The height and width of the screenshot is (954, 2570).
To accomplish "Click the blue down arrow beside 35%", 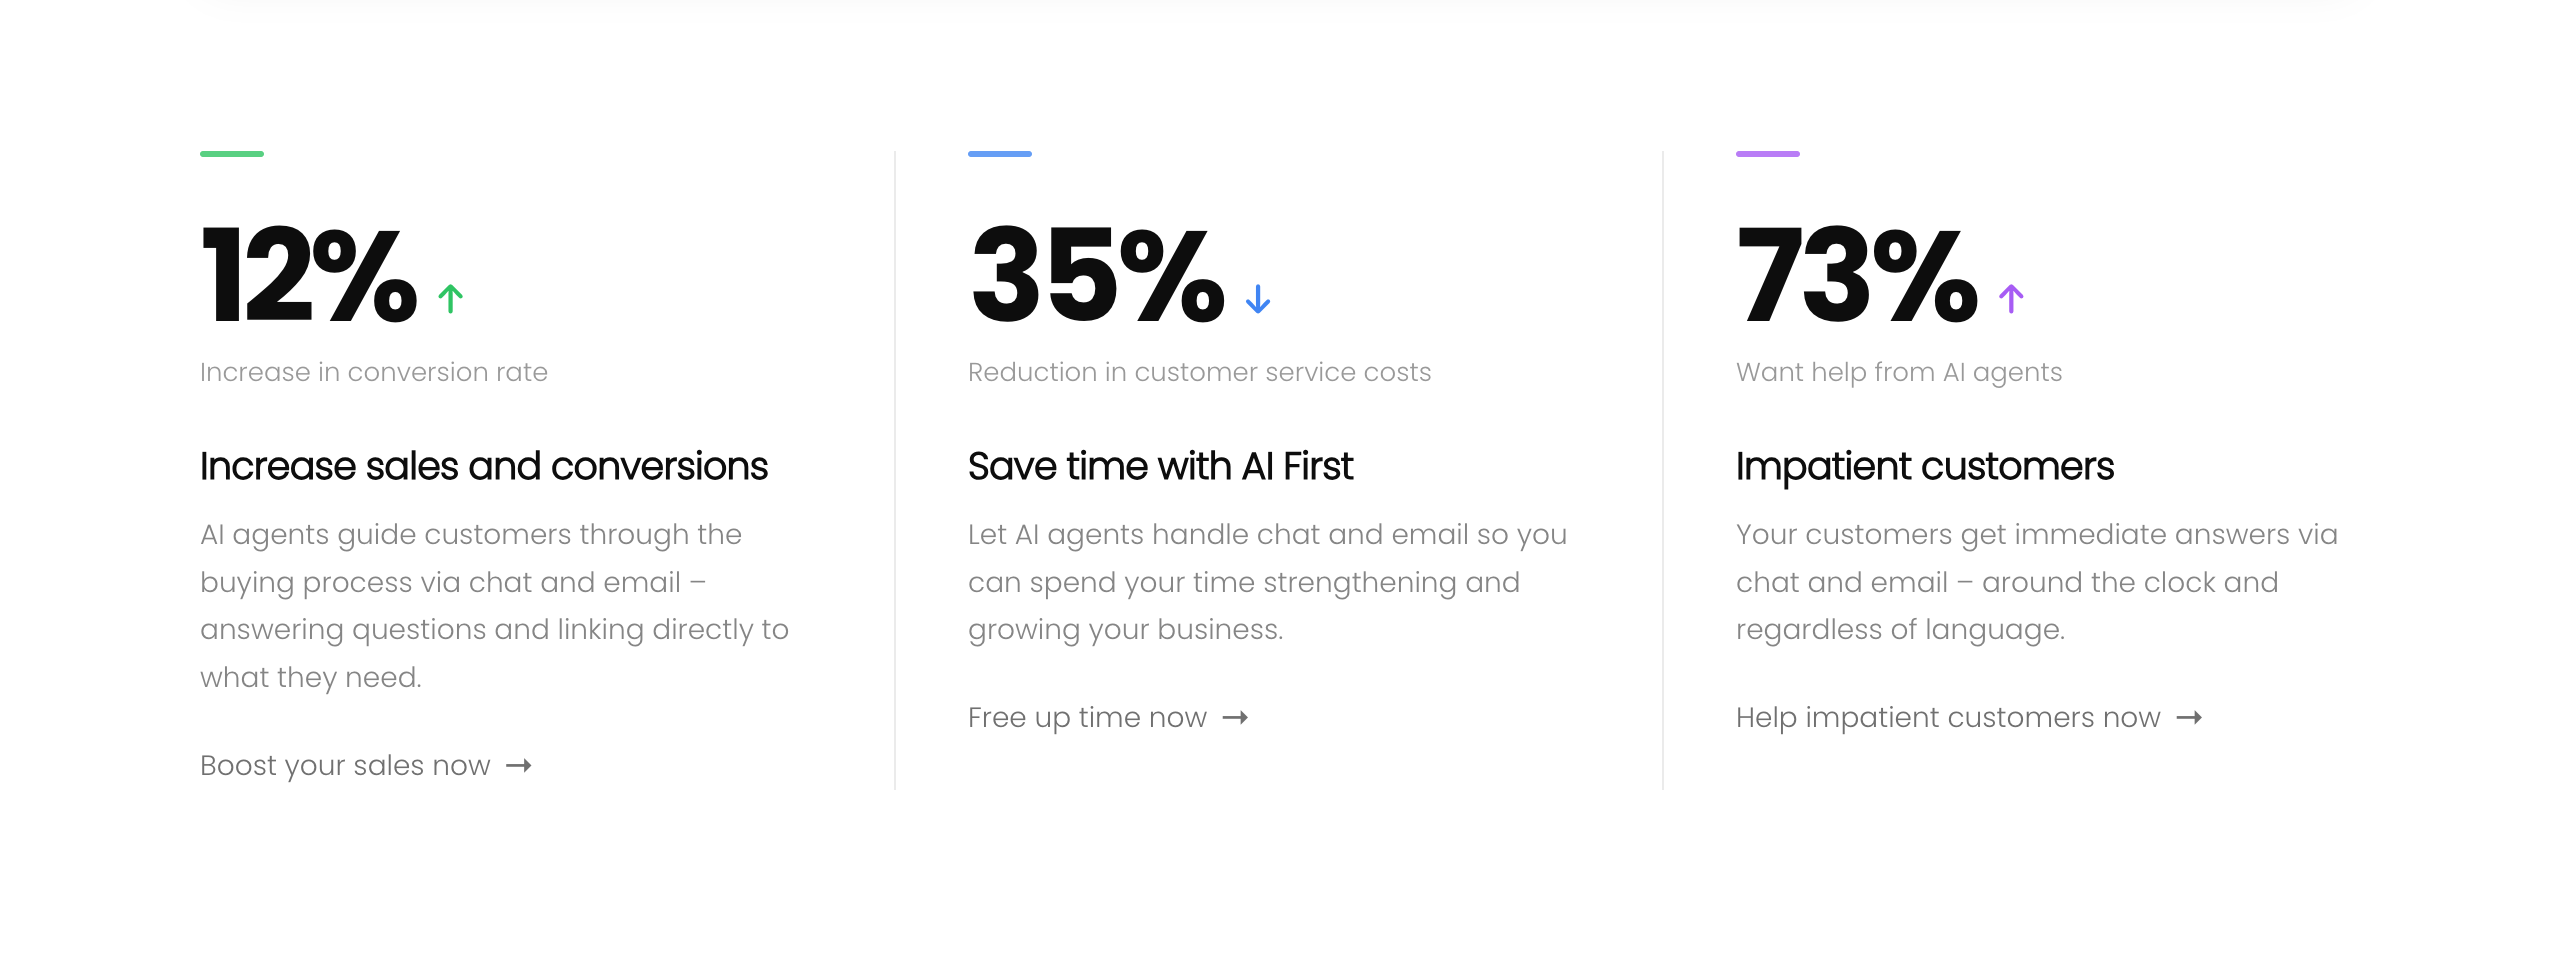I will coord(1257,298).
